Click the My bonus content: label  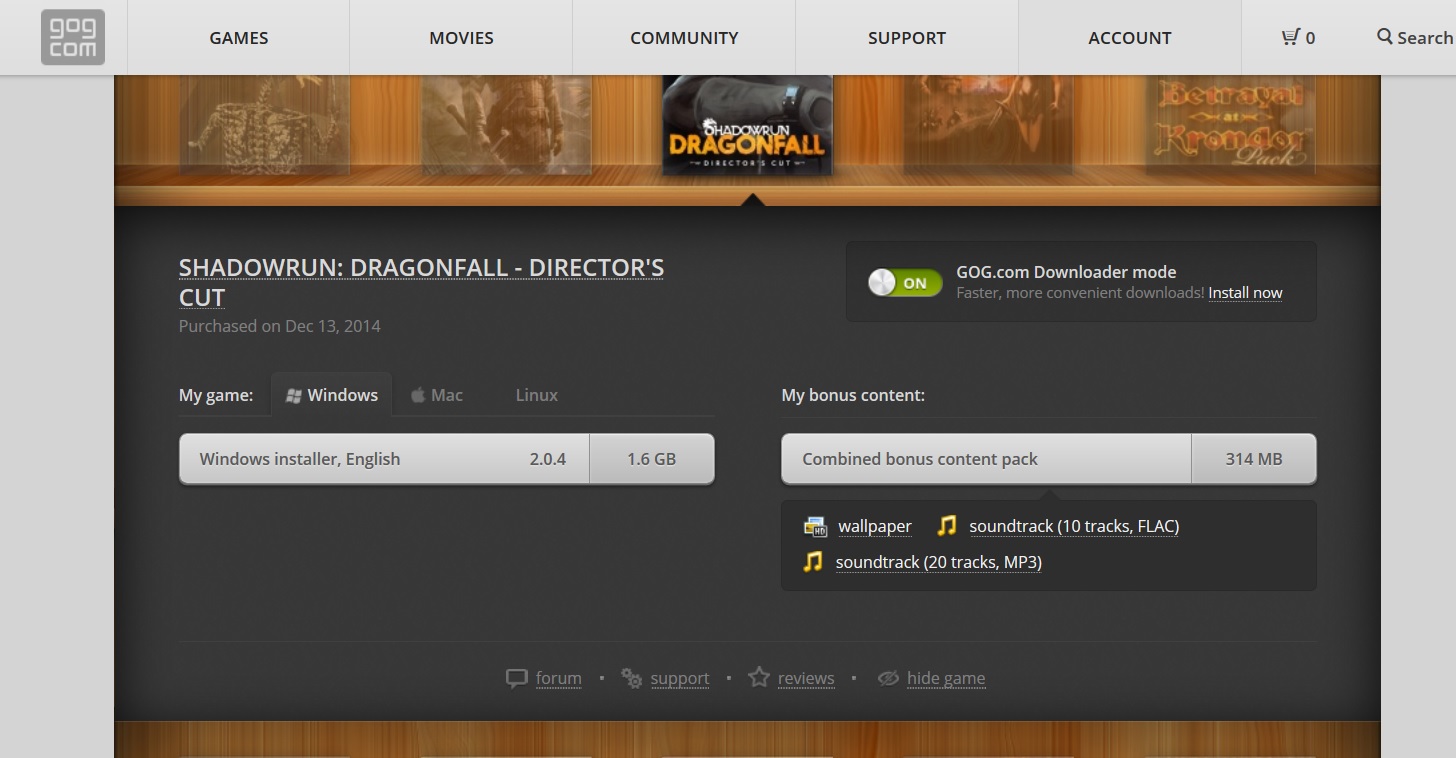point(853,395)
